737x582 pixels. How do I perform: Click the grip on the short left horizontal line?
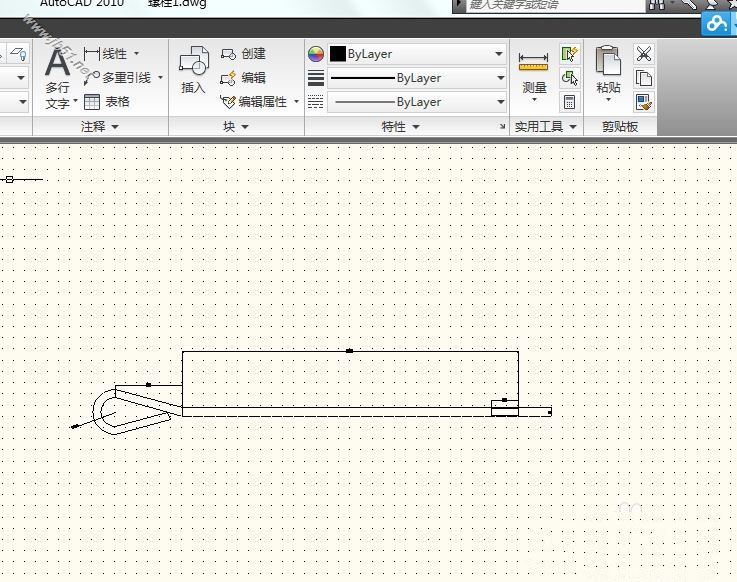point(149,385)
